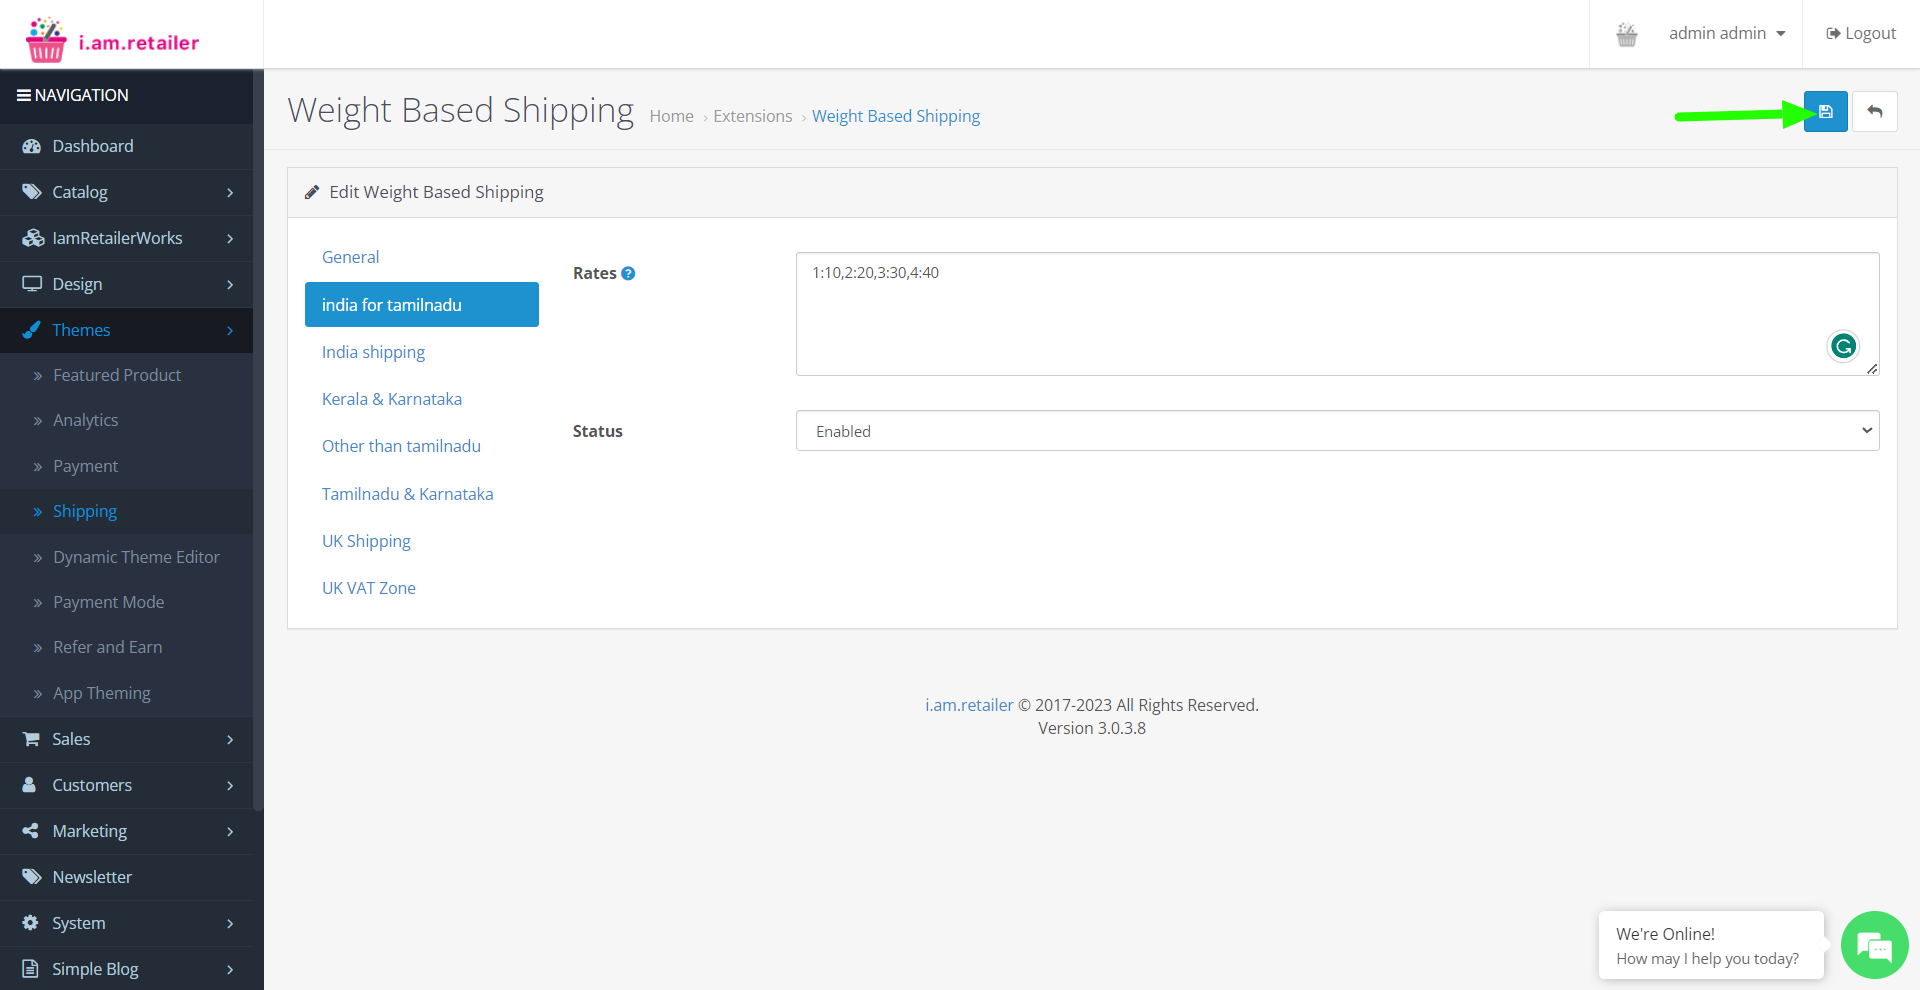Viewport: 1920px width, 990px height.
Task: Open the Status dropdown
Action: (x=1337, y=431)
